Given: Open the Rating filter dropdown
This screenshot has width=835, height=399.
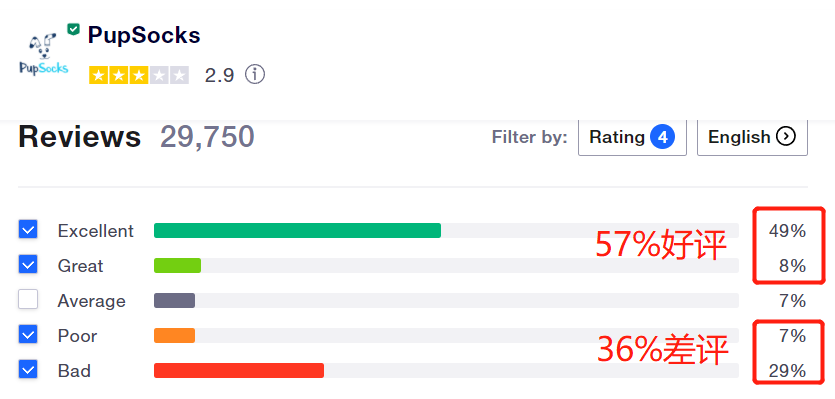Looking at the screenshot, I should coord(632,137).
